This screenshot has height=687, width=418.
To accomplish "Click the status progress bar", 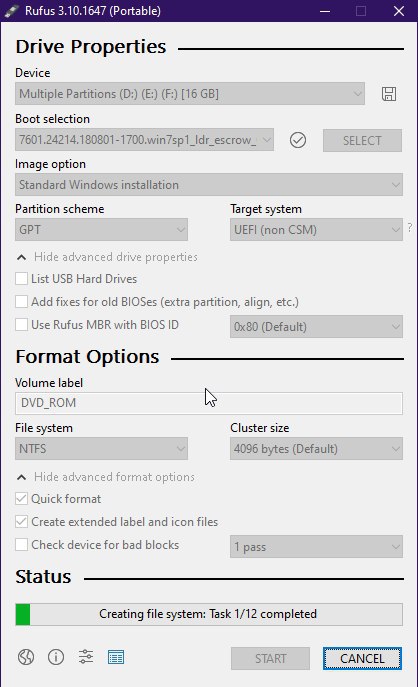I will tap(209, 614).
